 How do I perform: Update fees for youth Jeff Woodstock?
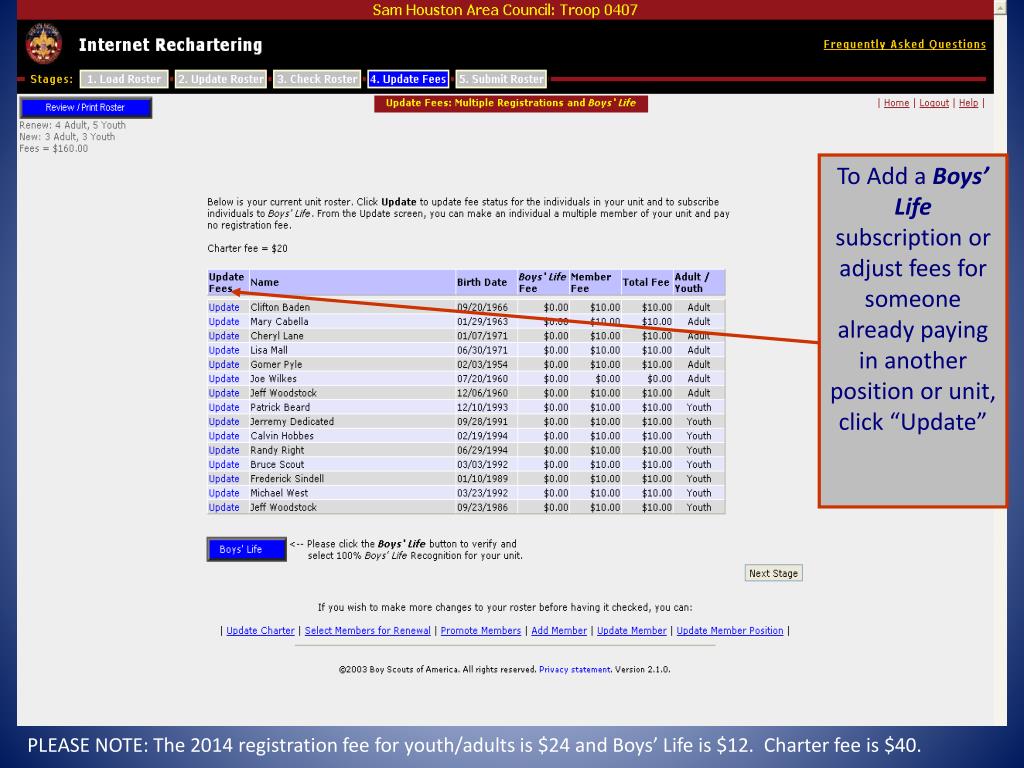point(224,507)
